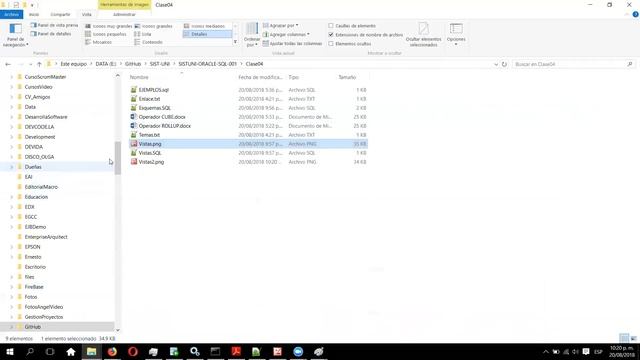Open the Opciones button
Viewport: 640px width, 360px height.
(x=456, y=35)
